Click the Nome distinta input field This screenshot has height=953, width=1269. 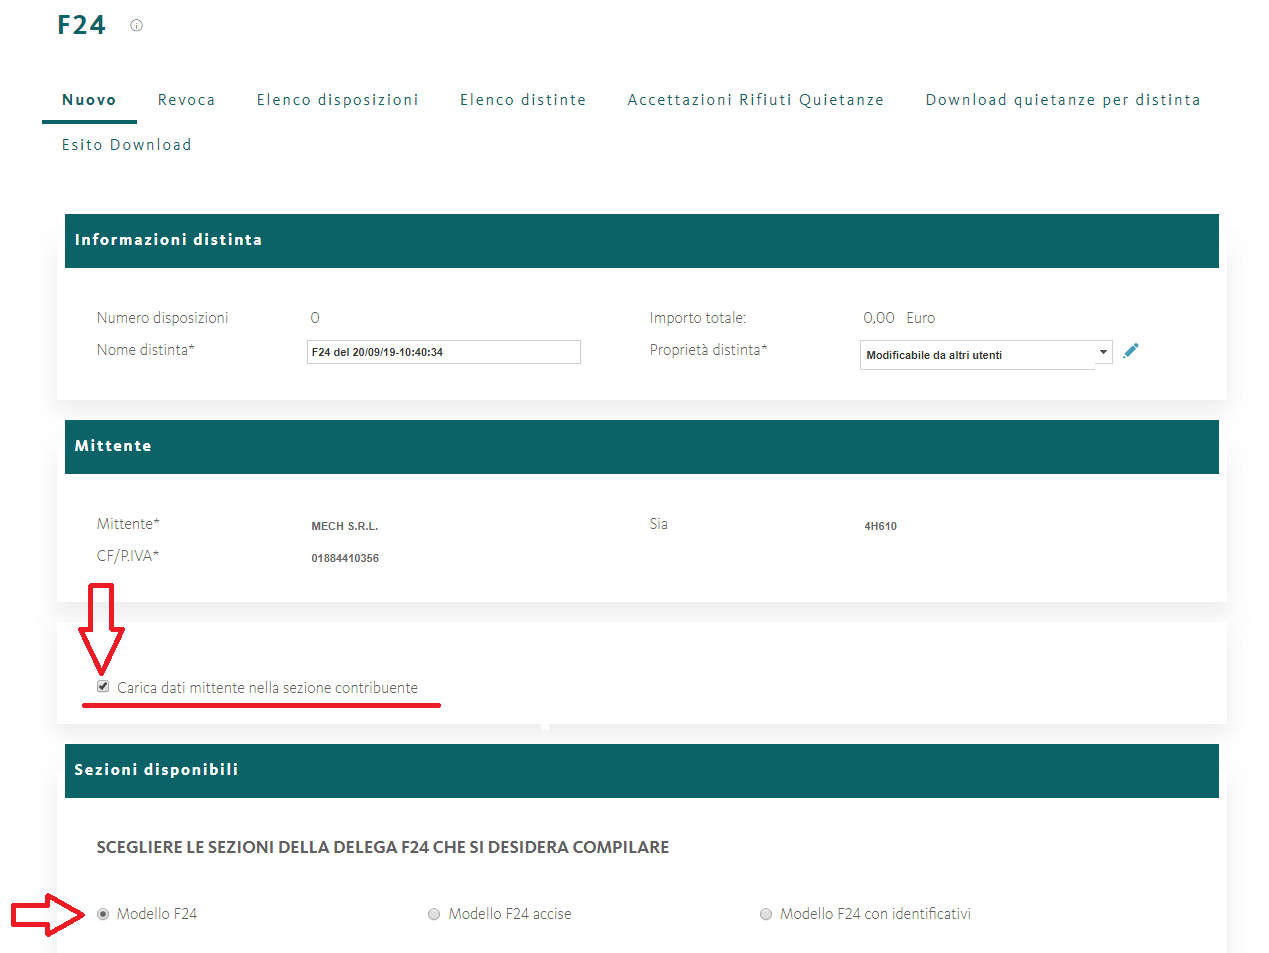click(443, 352)
